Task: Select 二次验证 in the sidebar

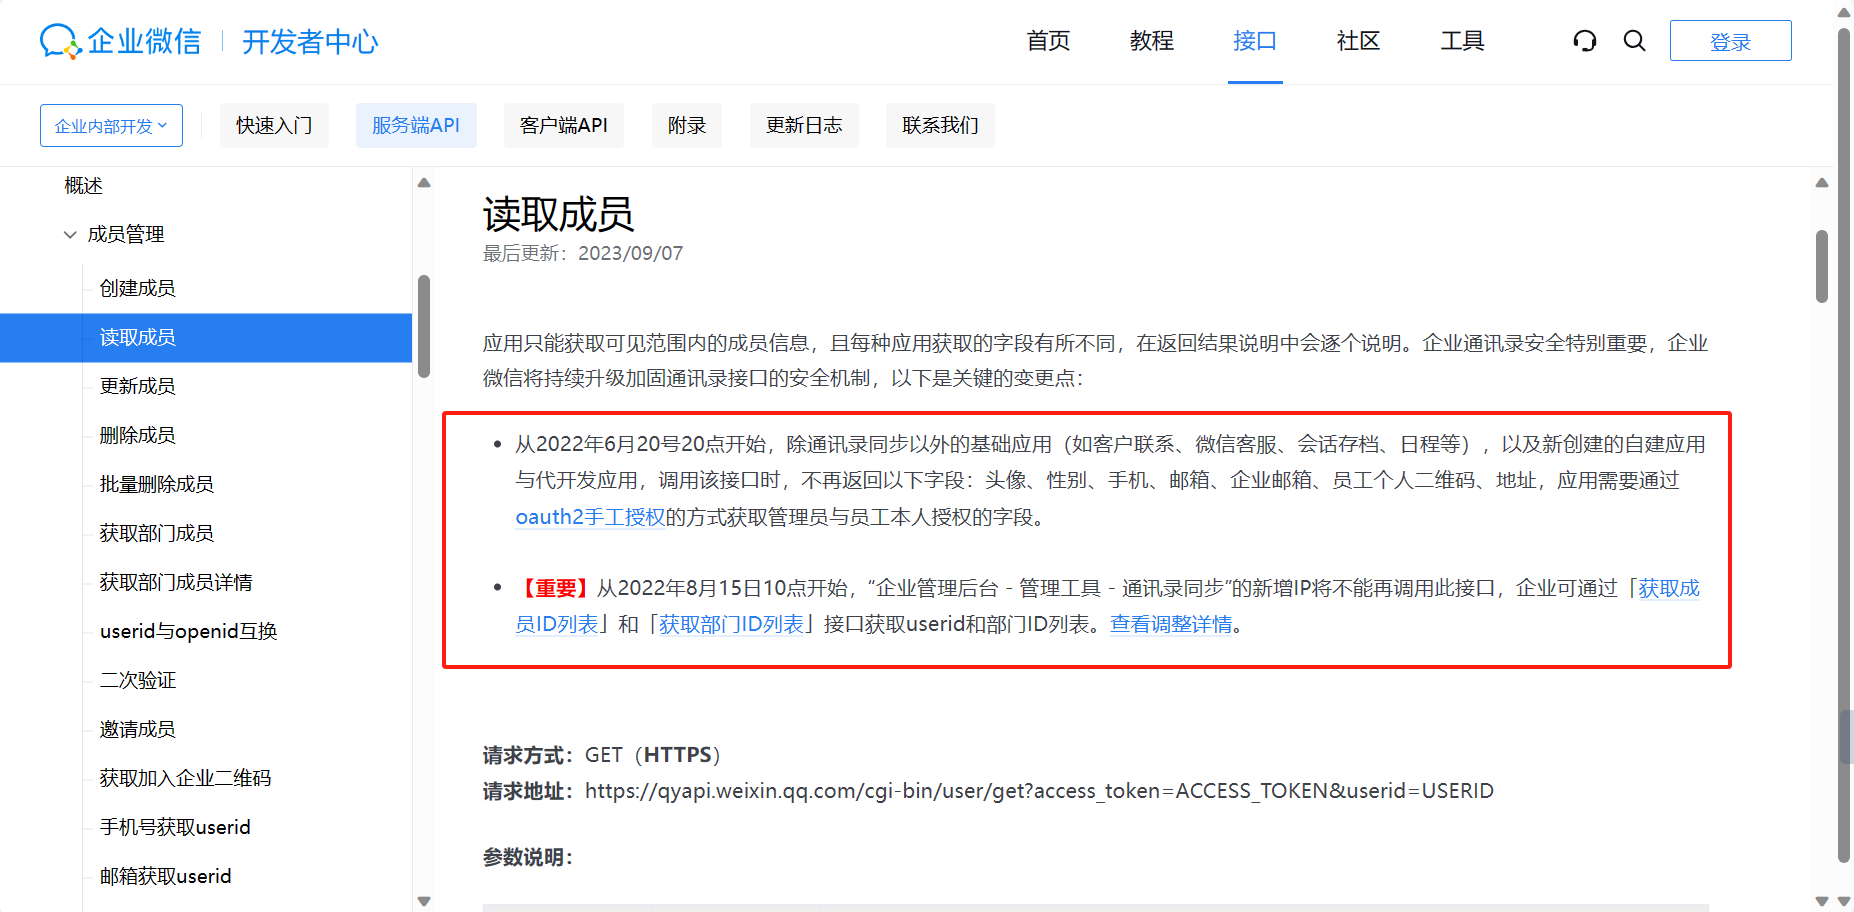Action: point(138,681)
